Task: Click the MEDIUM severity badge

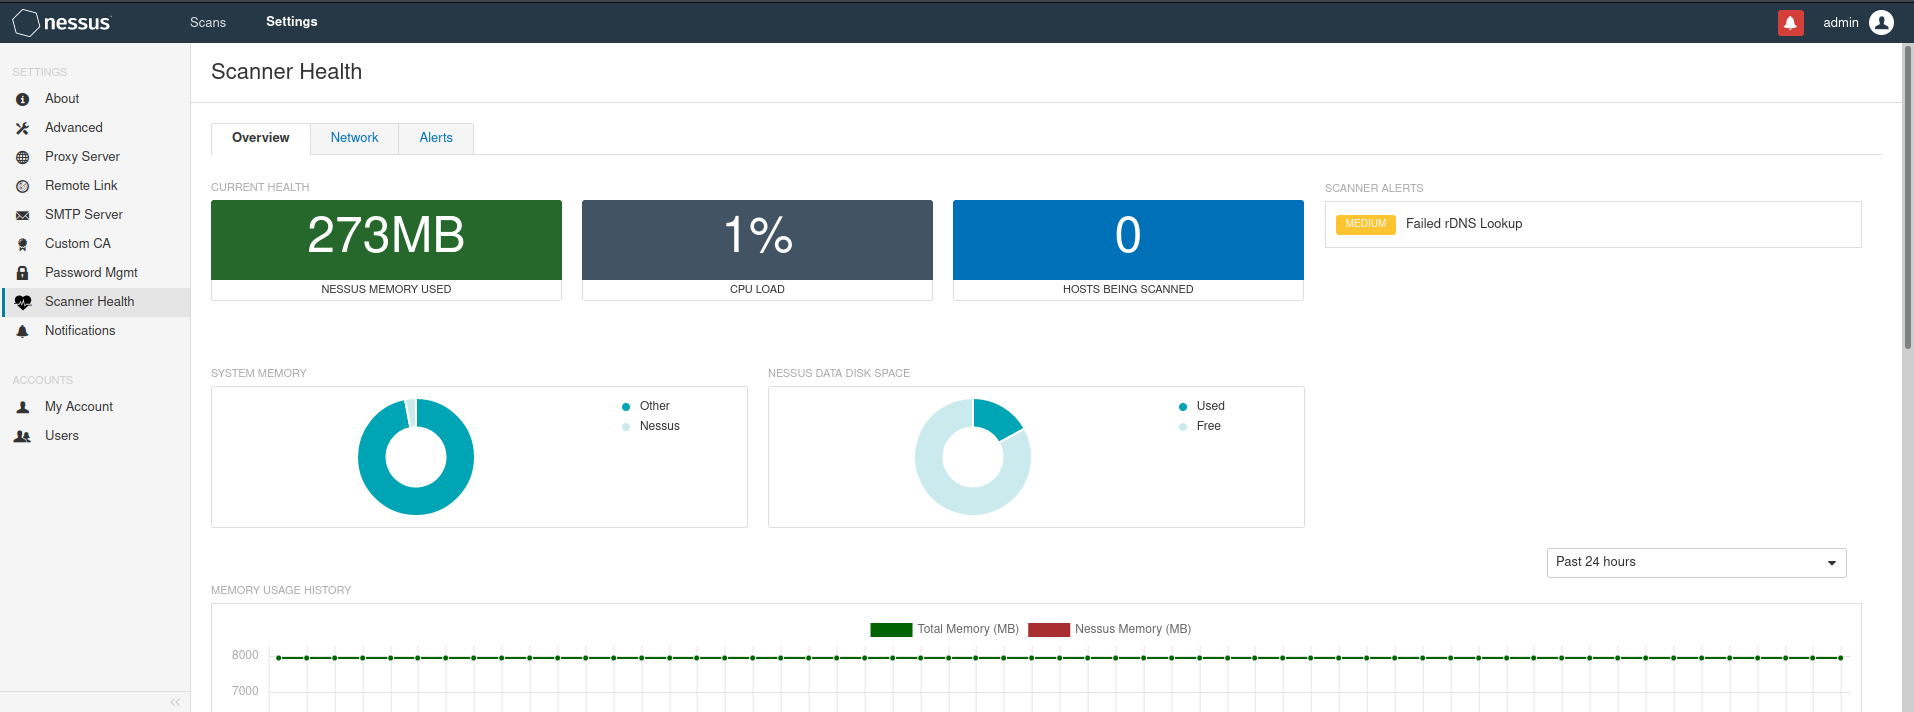Action: 1365,224
